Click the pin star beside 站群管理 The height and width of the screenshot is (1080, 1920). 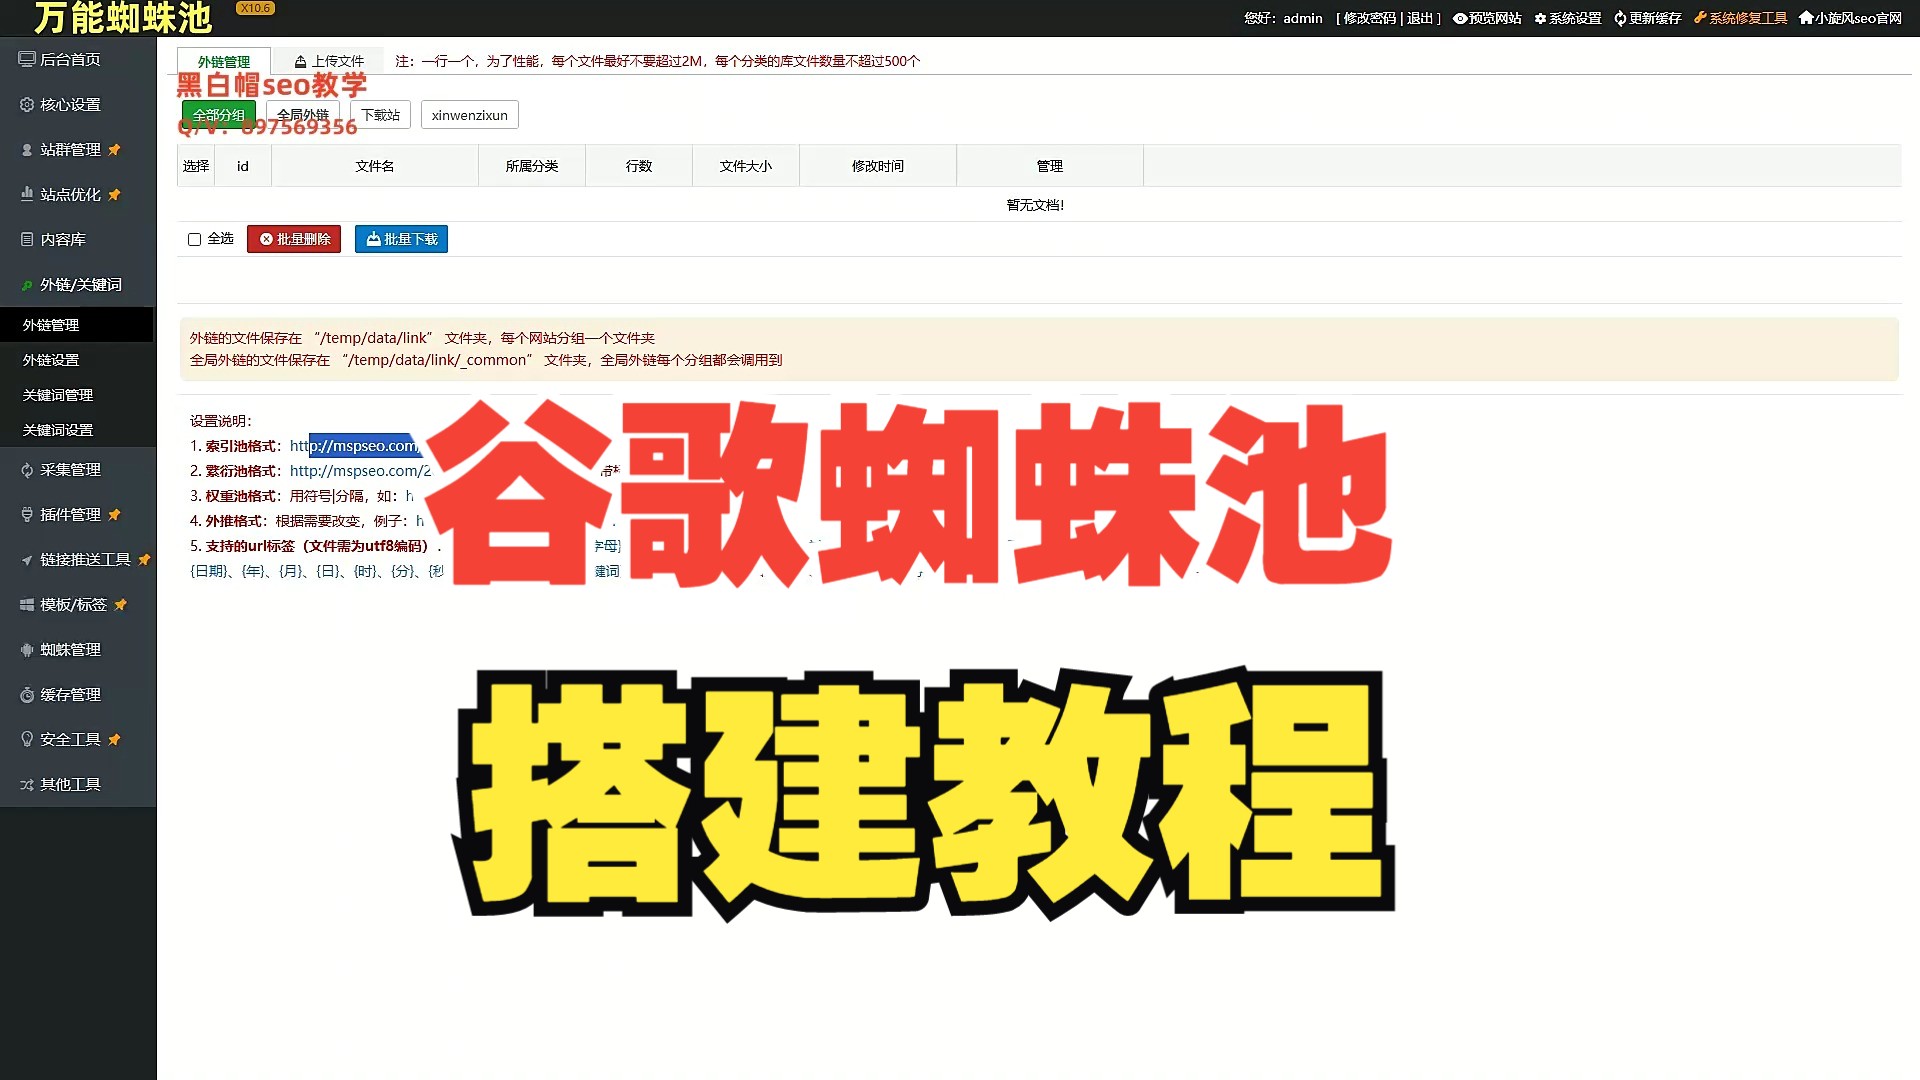click(114, 149)
